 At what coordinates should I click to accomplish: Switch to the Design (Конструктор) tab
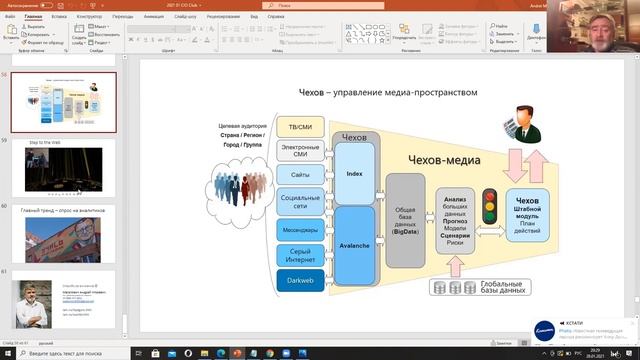[x=89, y=17]
